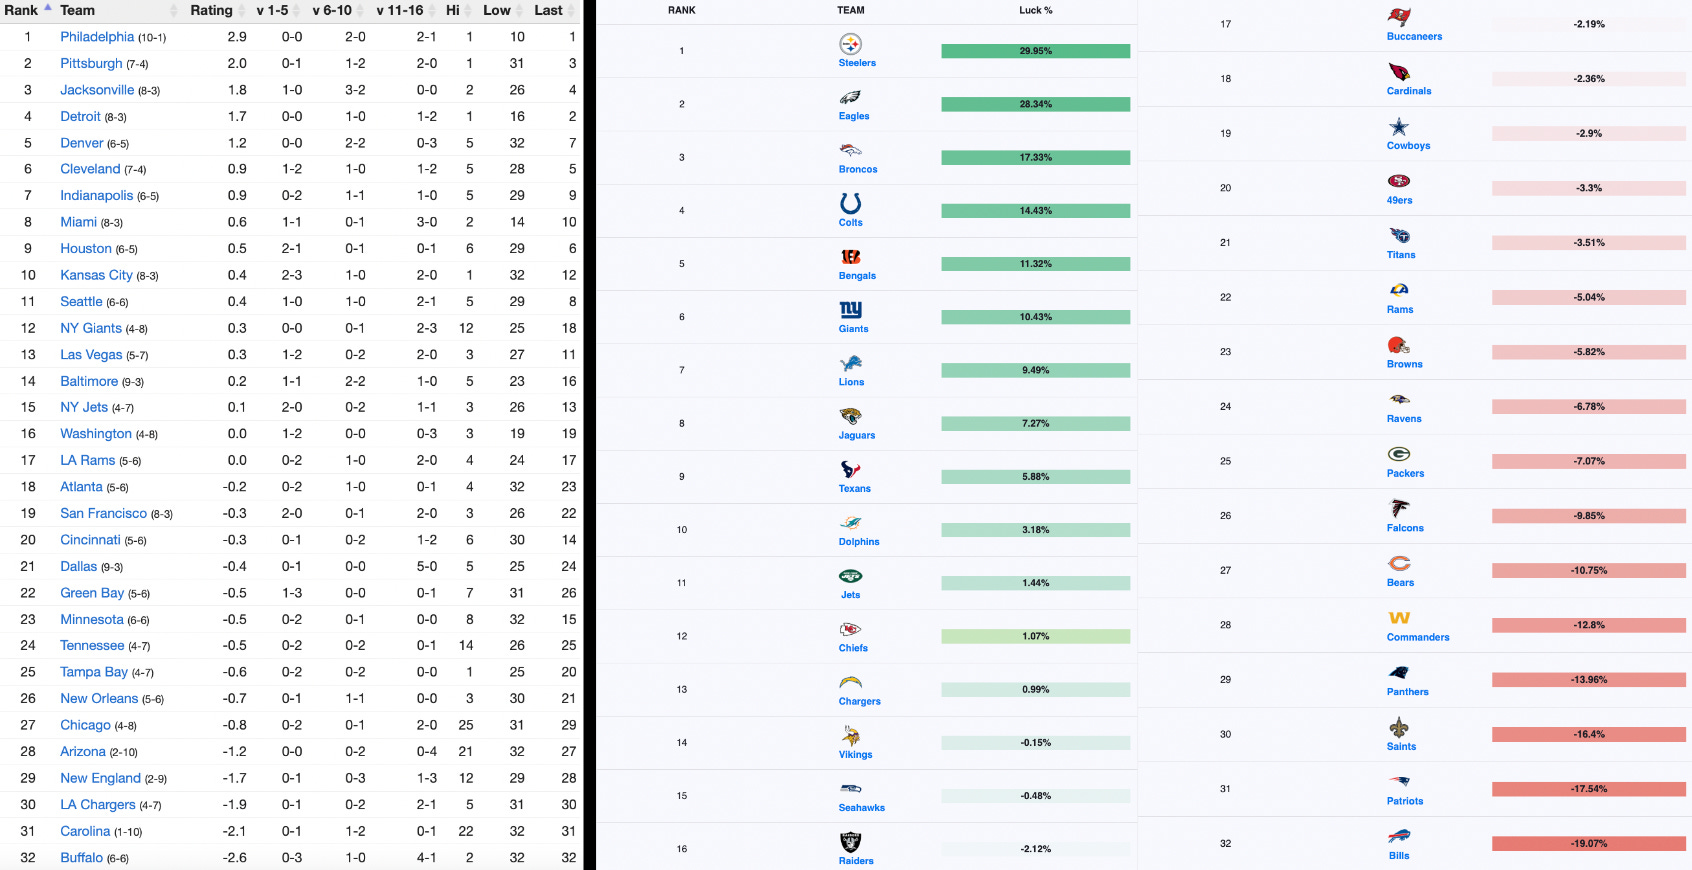The image size is (1692, 870).
Task: Click the Commanders team name link
Action: [x=1418, y=637]
